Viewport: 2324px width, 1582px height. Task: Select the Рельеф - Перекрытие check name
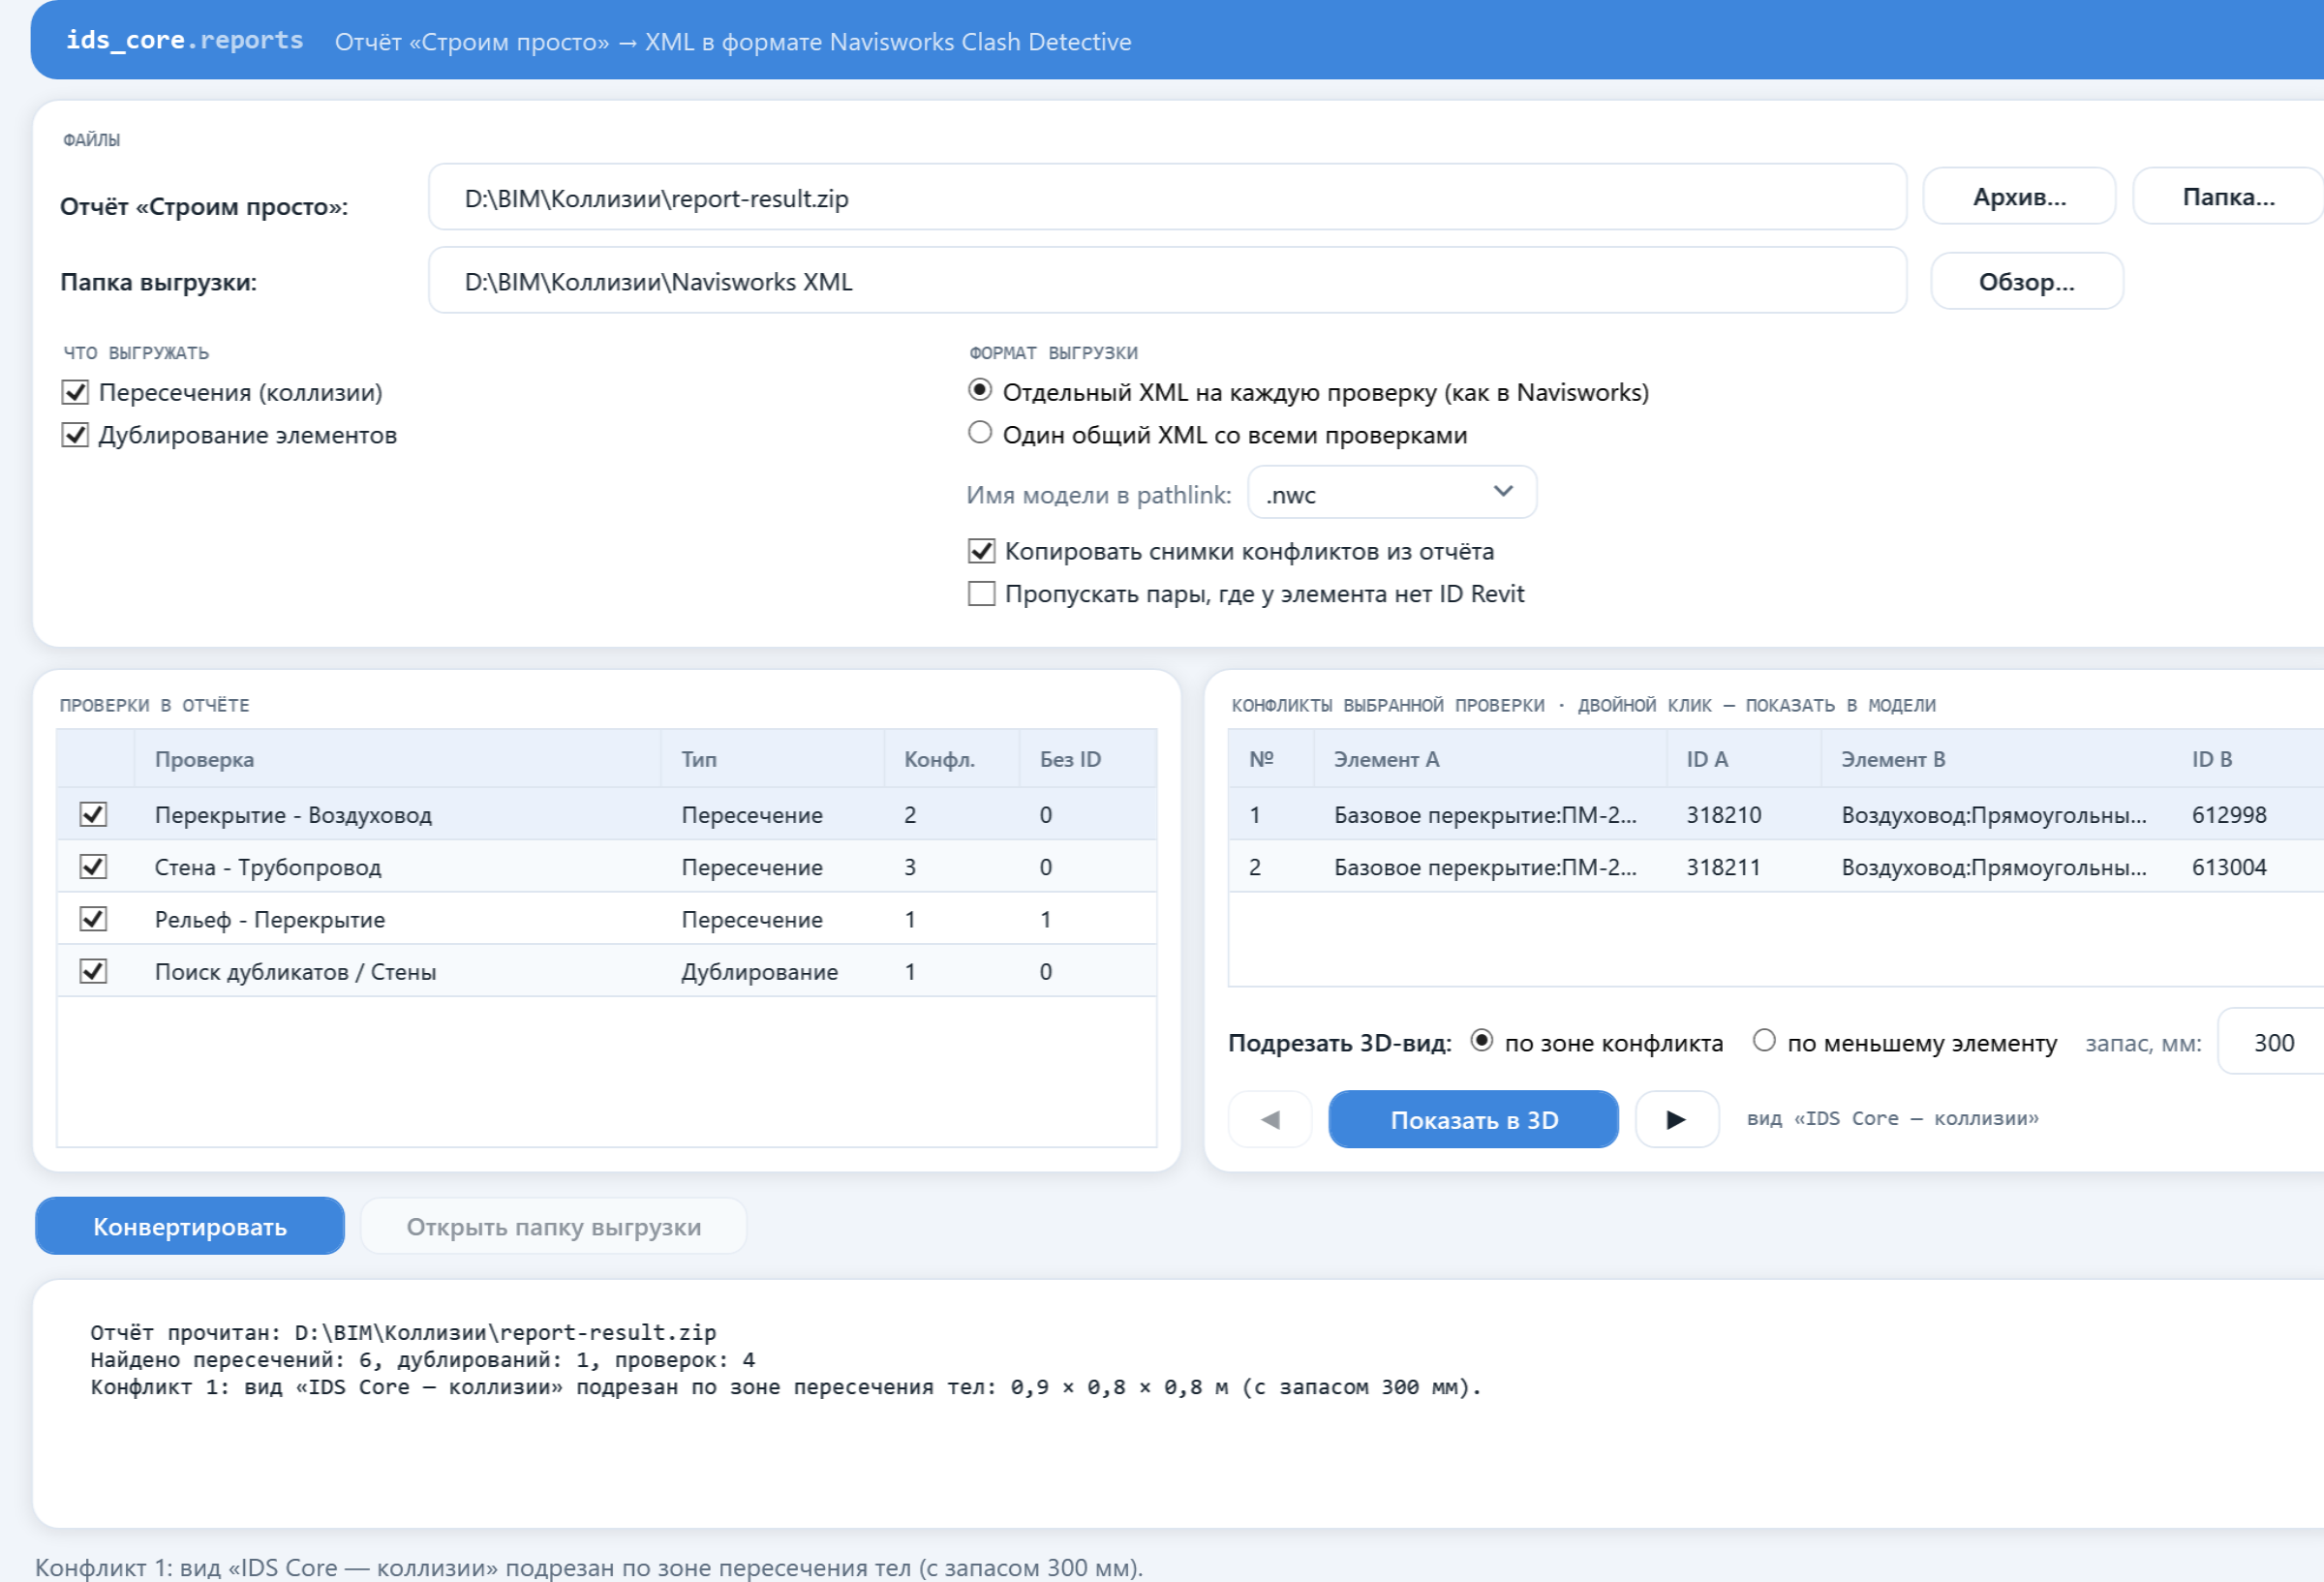pos(270,919)
